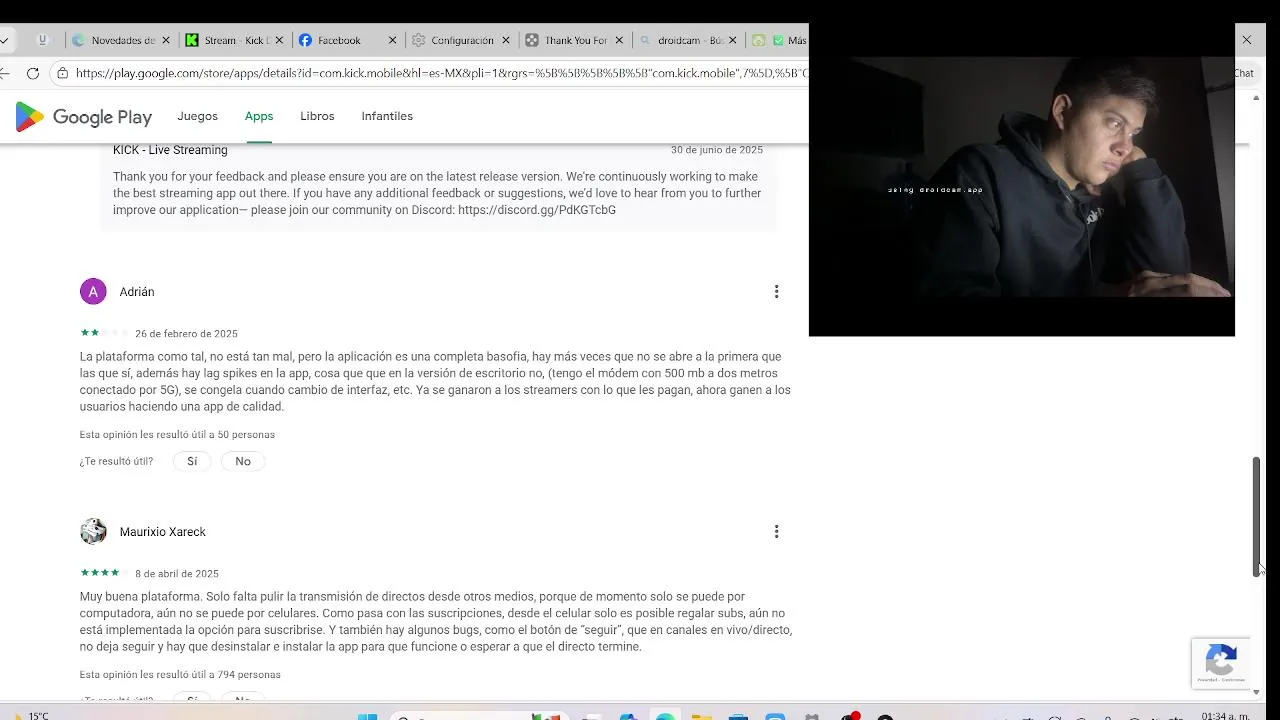Screen dimensions: 1280x720
Task: Click text saying useful to 50 personas
Action: (x=177, y=435)
